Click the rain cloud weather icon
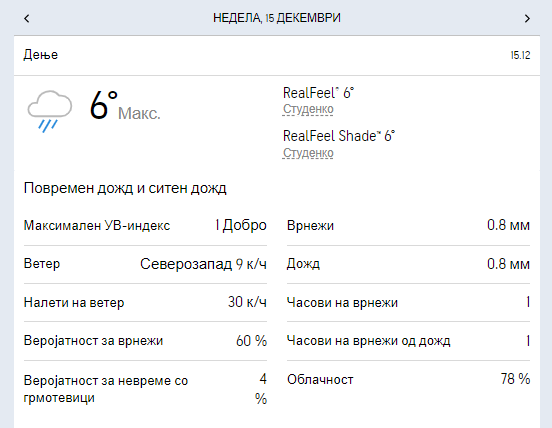This screenshot has width=552, height=428. pos(50,111)
